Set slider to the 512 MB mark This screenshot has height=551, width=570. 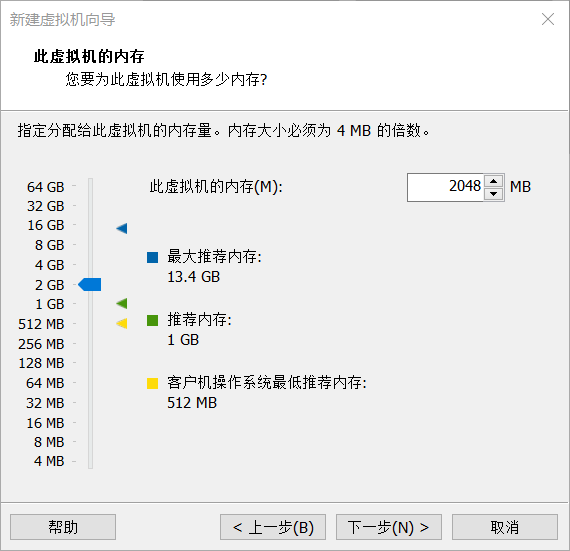91,323
